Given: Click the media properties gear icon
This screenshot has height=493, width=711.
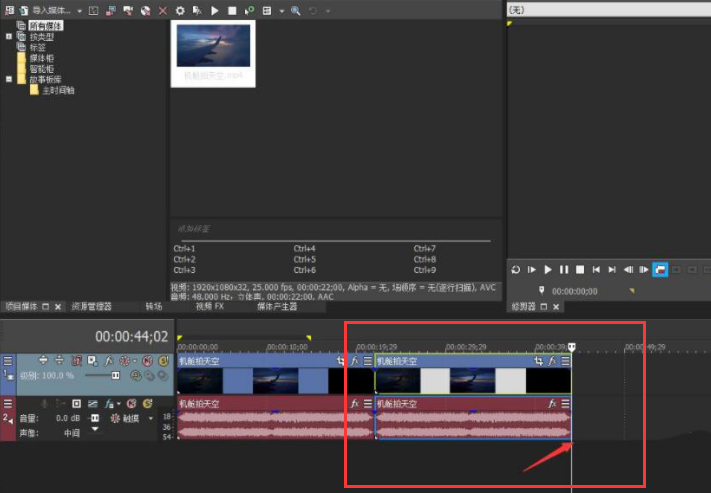Looking at the screenshot, I should [179, 10].
